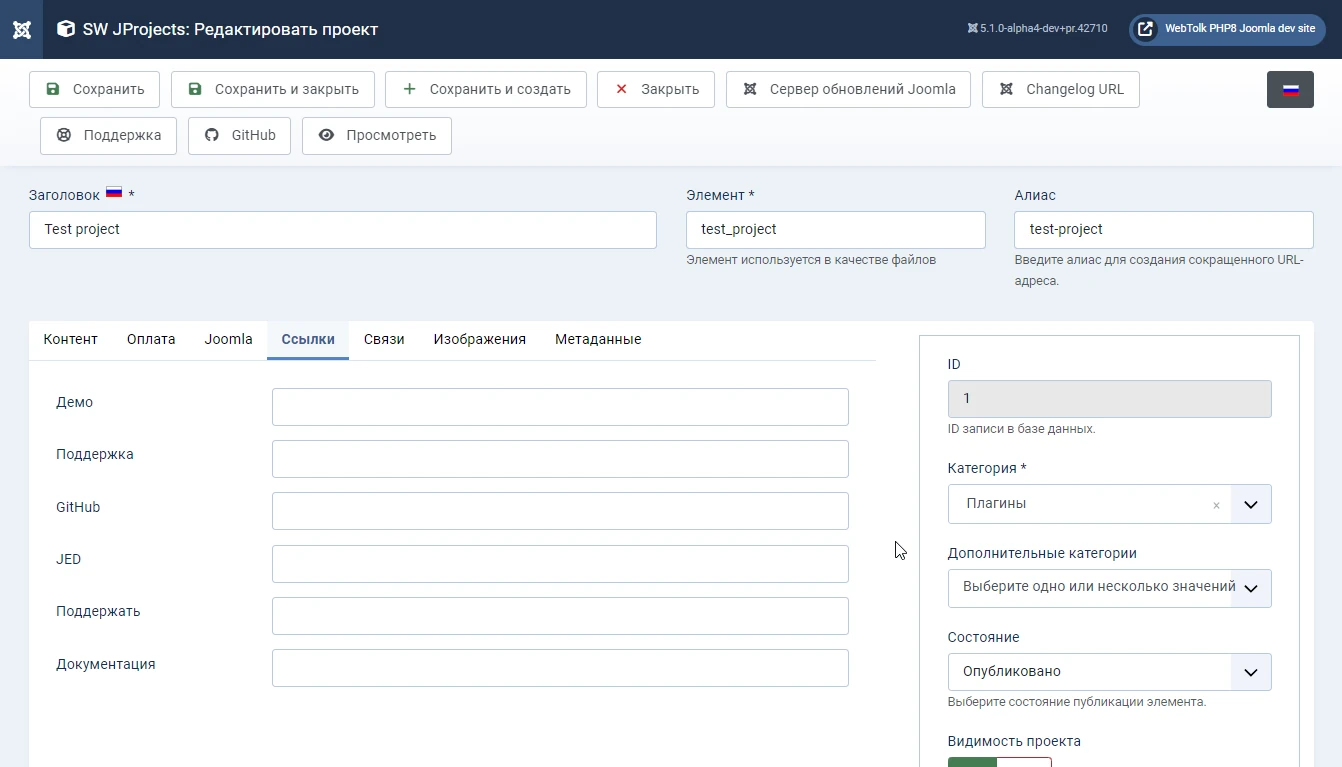This screenshot has height=767, width=1342.
Task: Open the Связи tab
Action: point(384,339)
